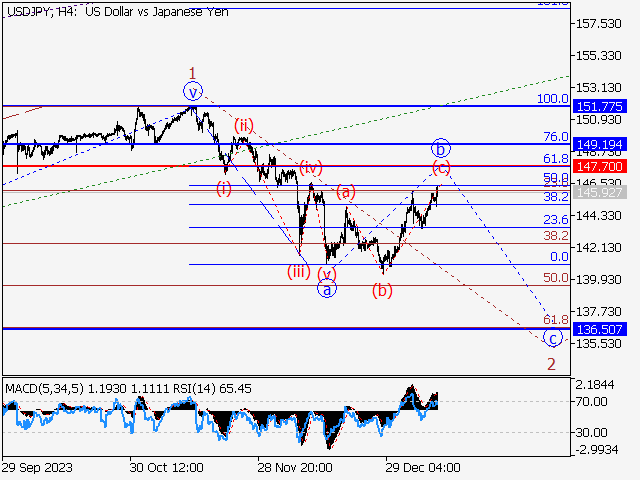Click the 30.00 RSI level value

coord(591,433)
